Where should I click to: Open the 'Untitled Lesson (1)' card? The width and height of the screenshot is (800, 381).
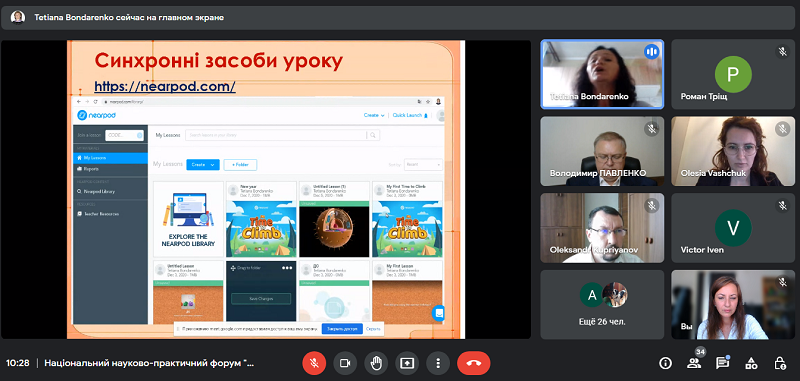[334, 219]
